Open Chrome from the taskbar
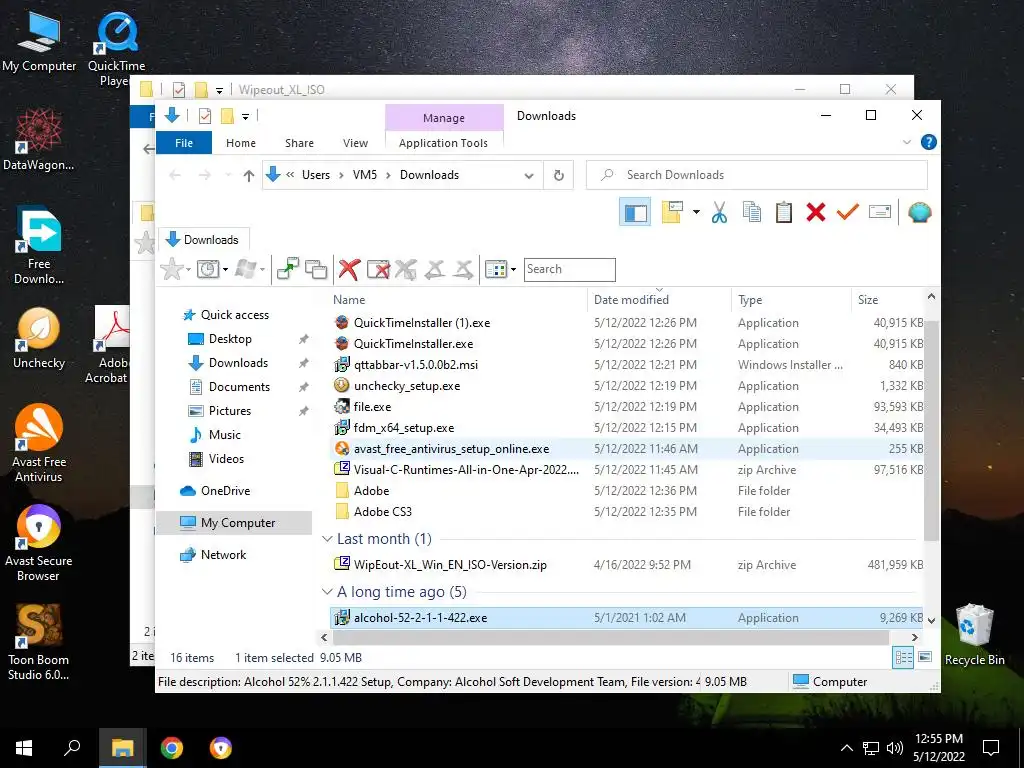The width and height of the screenshot is (1024, 768). [172, 748]
